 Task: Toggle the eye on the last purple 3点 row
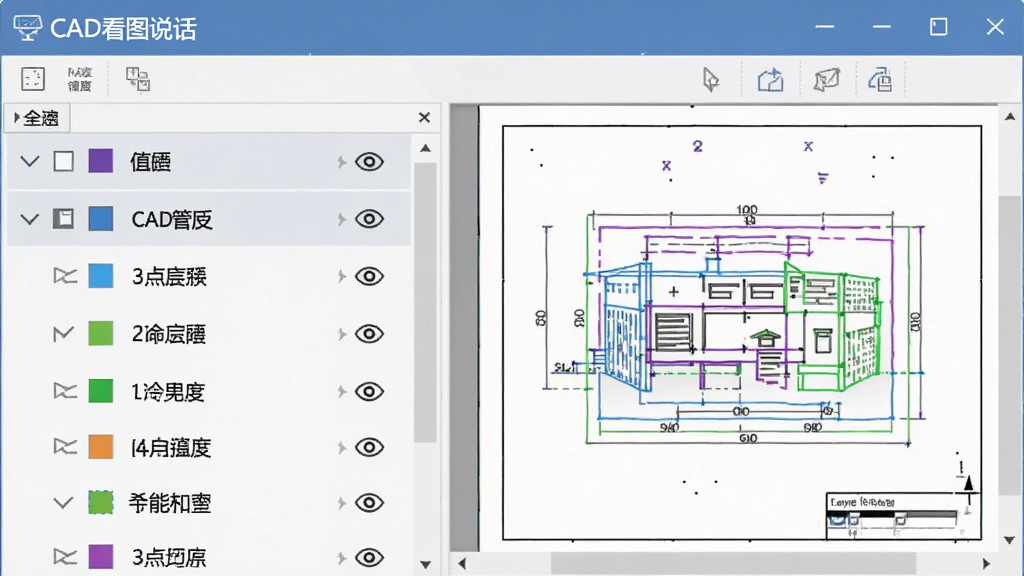tap(369, 558)
